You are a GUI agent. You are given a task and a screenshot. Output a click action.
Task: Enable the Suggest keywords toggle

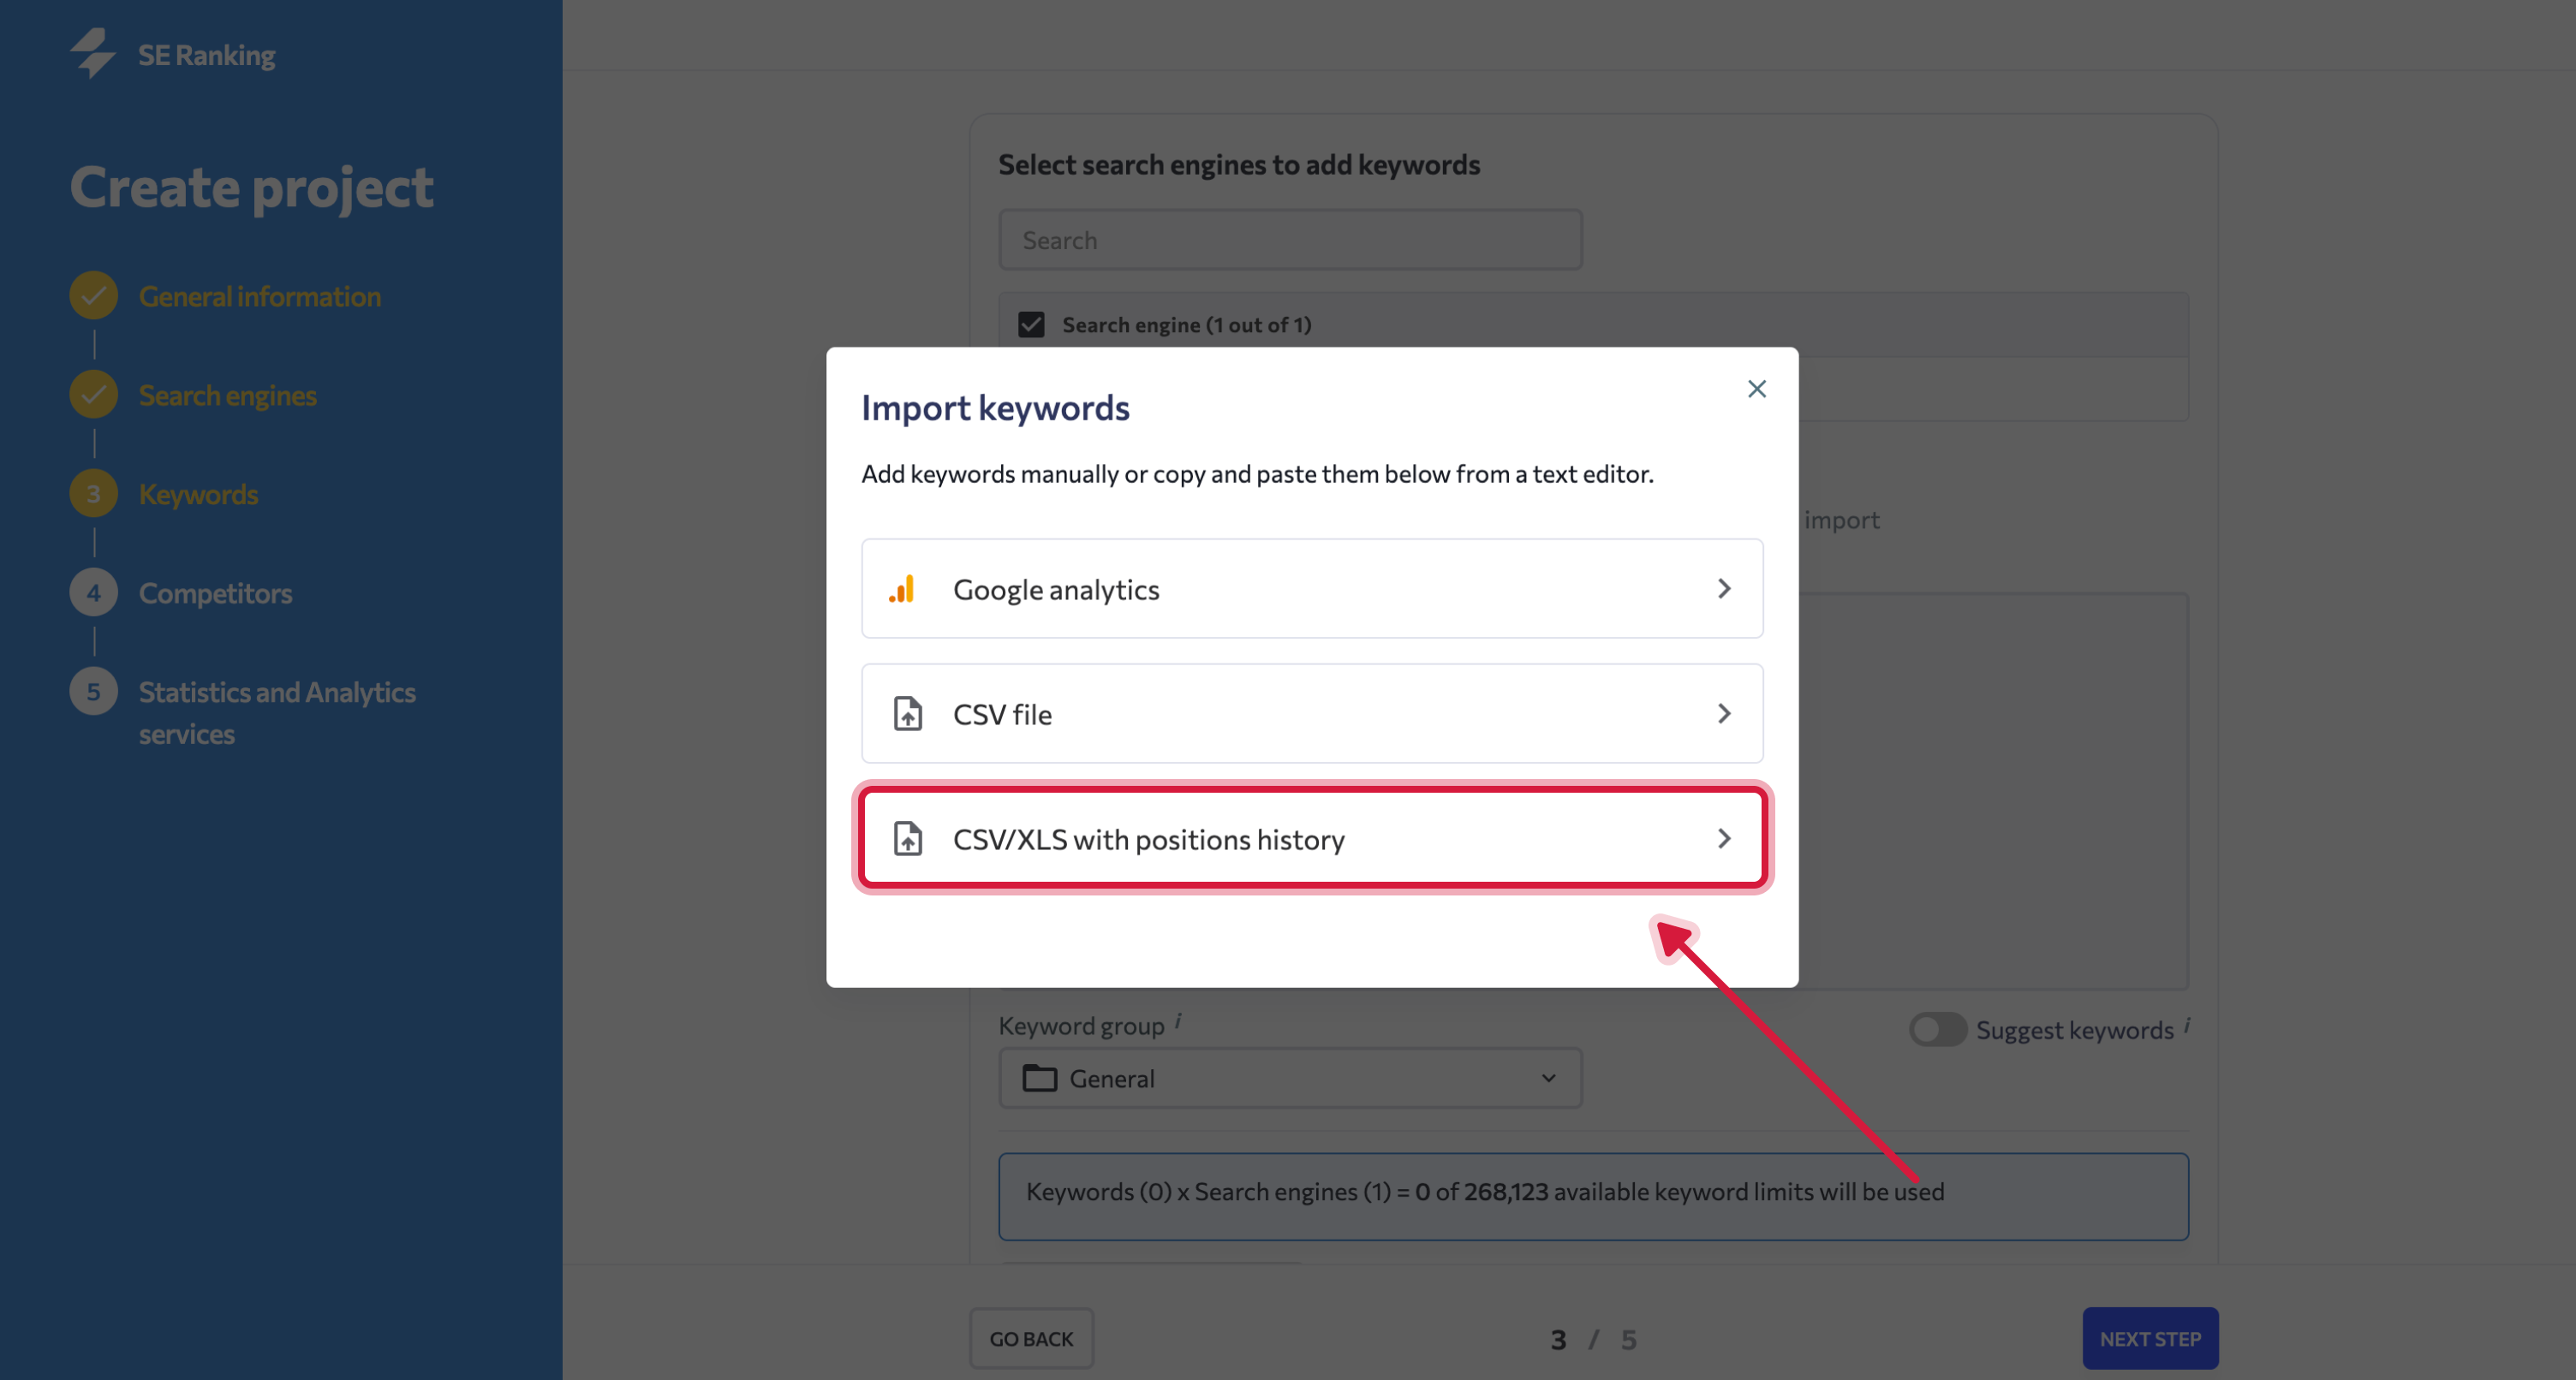click(1938, 1029)
